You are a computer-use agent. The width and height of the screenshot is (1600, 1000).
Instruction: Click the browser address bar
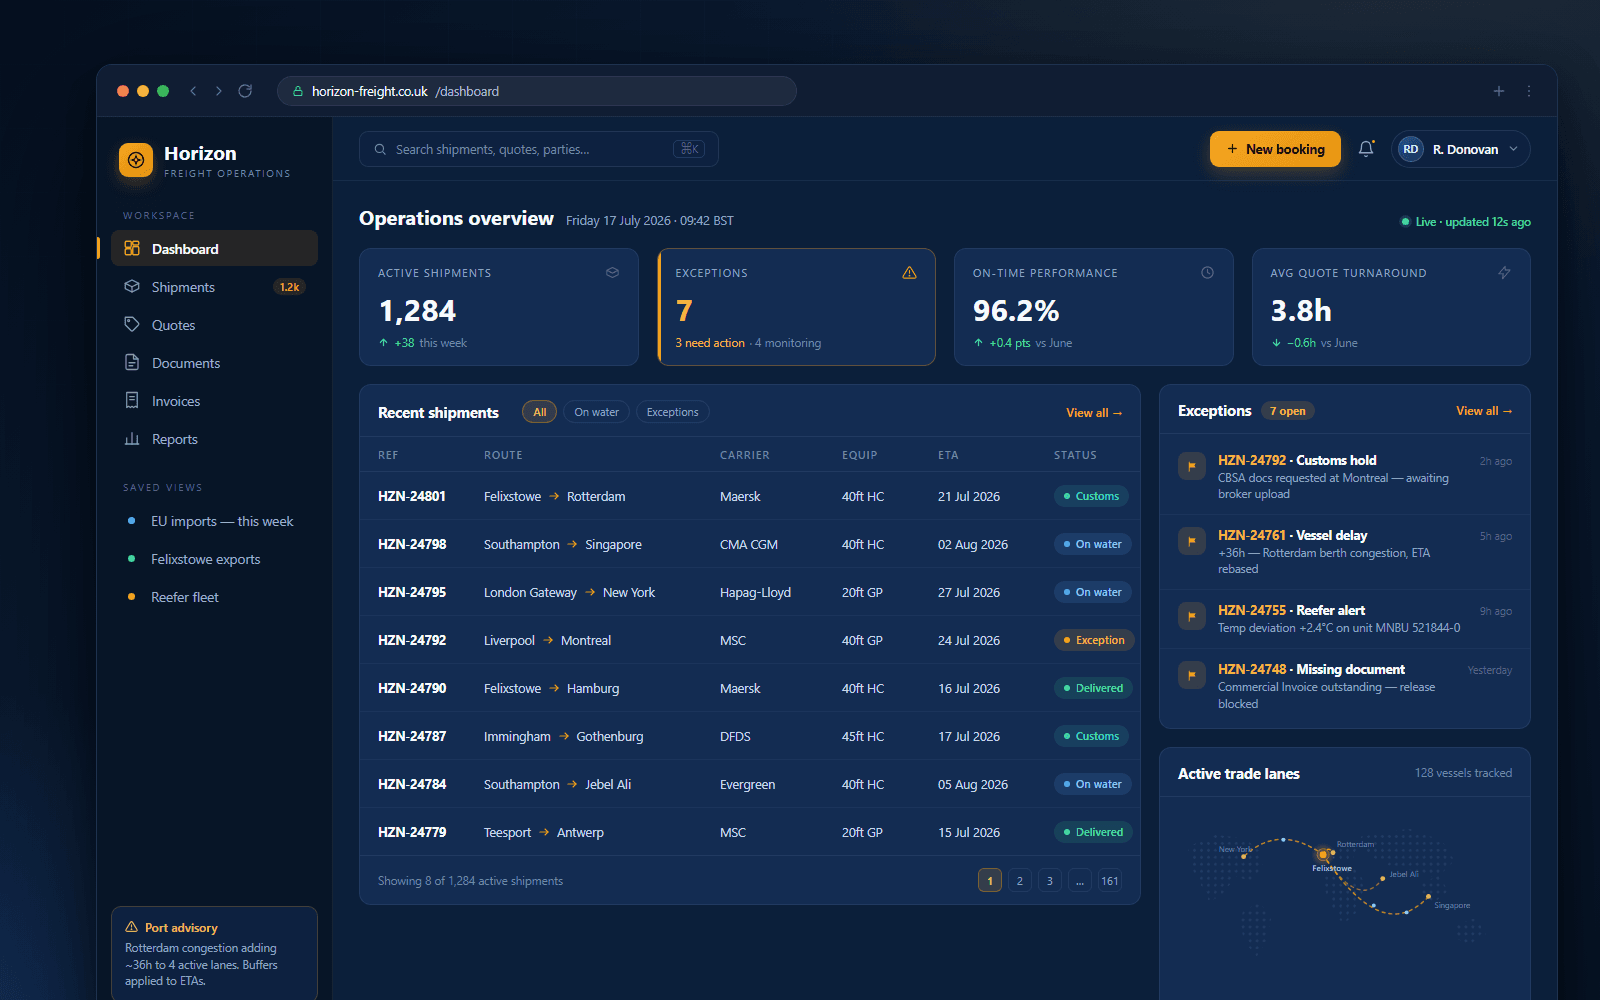(x=537, y=91)
